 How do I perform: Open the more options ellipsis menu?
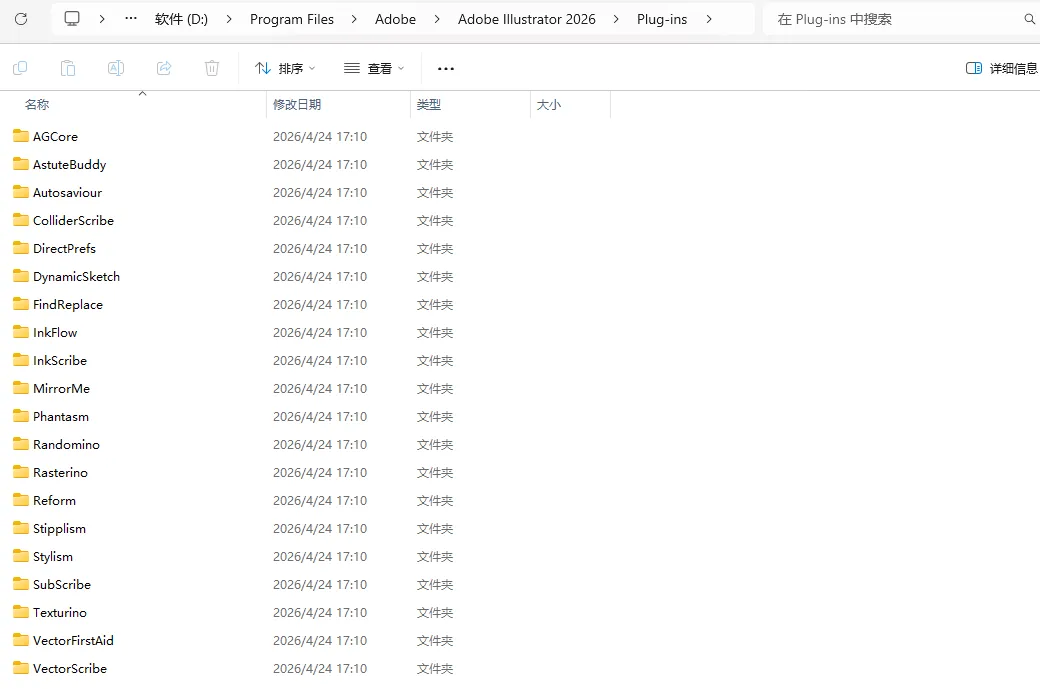tap(446, 68)
